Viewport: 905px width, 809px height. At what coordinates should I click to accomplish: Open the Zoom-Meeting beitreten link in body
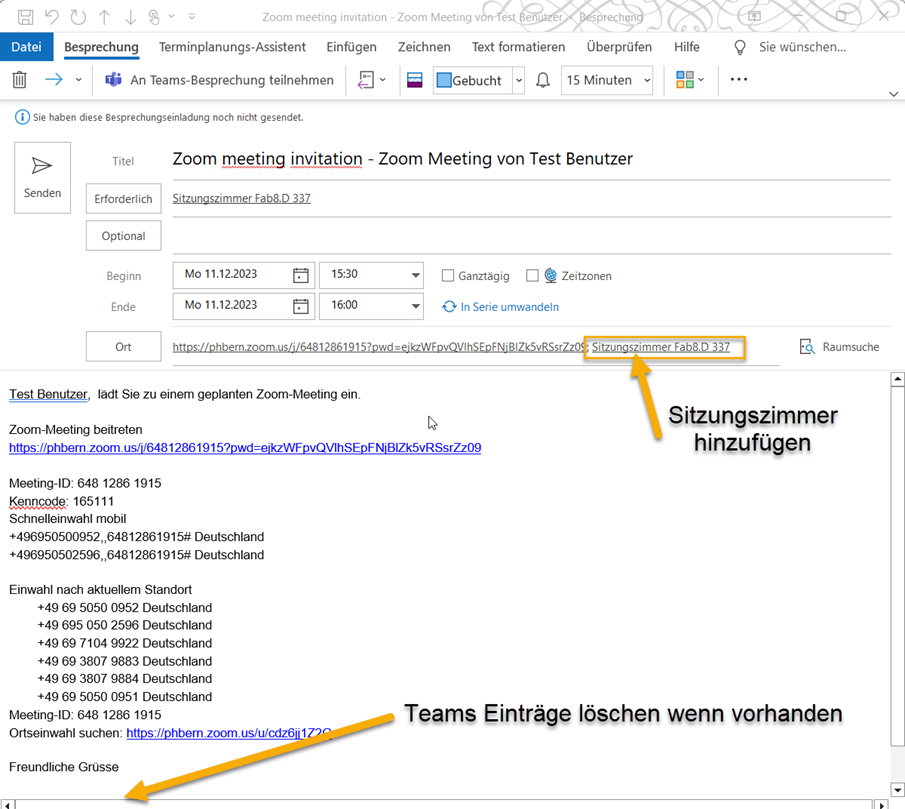click(245, 448)
